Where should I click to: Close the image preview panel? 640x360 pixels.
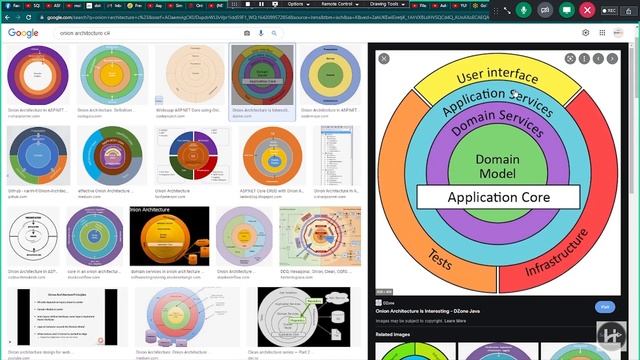384,59
